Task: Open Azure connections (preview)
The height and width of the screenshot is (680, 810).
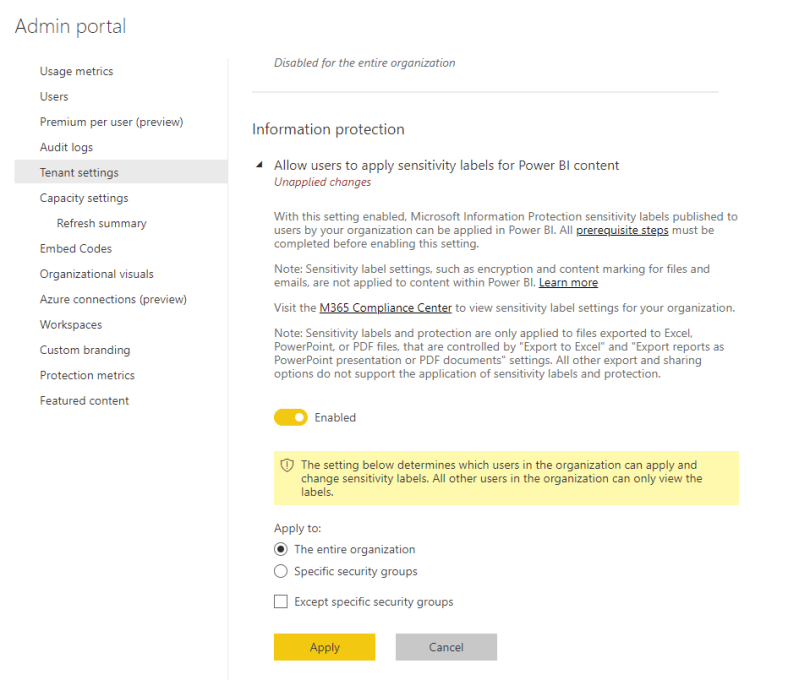Action: click(x=112, y=299)
